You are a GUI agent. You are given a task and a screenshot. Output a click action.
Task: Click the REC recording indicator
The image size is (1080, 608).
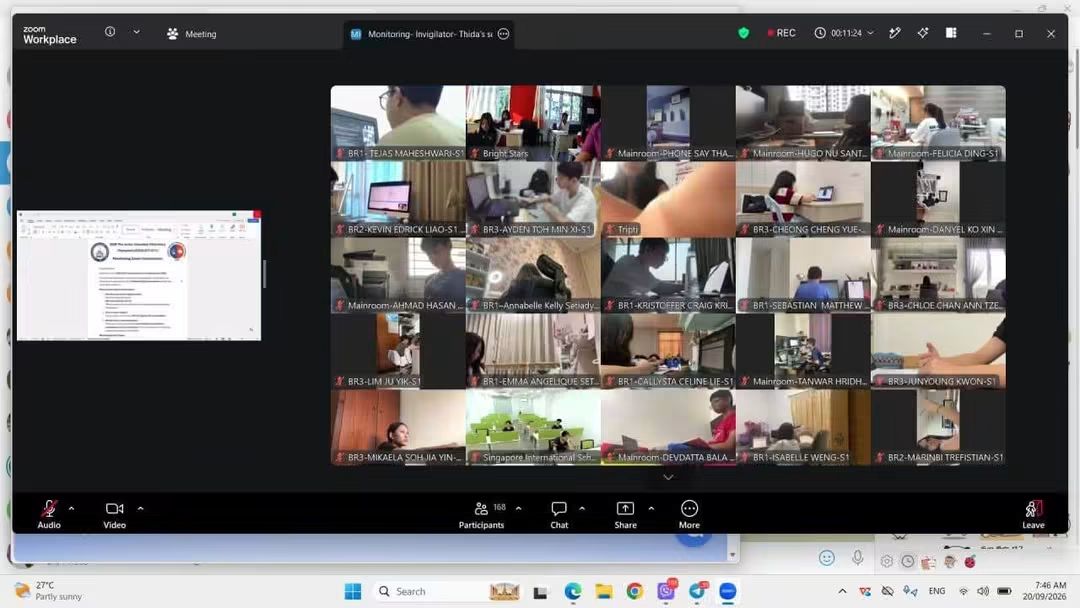(782, 33)
